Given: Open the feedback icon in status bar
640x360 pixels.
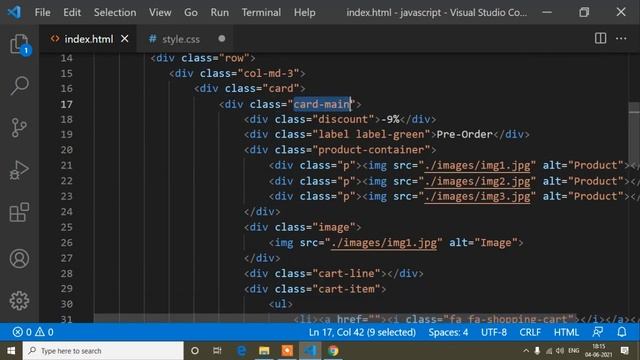Looking at the screenshot, I should tap(598, 332).
